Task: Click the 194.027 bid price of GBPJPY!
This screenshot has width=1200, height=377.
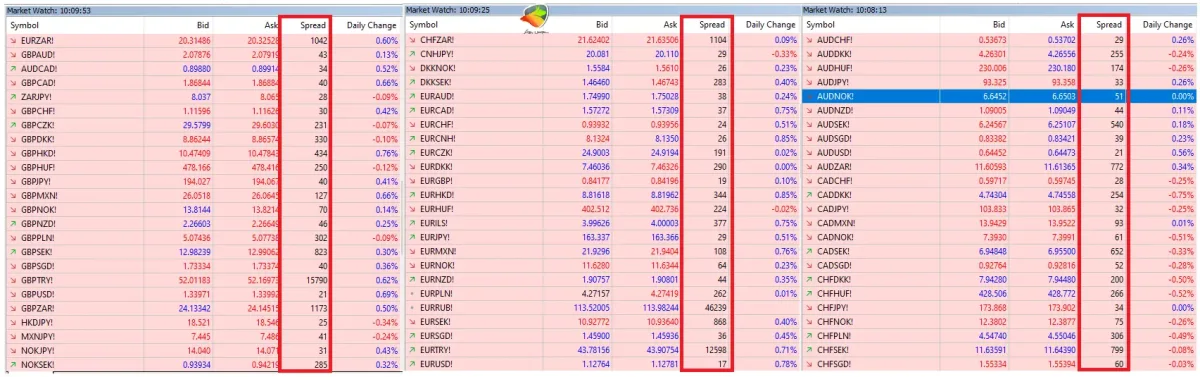Action: 195,182
